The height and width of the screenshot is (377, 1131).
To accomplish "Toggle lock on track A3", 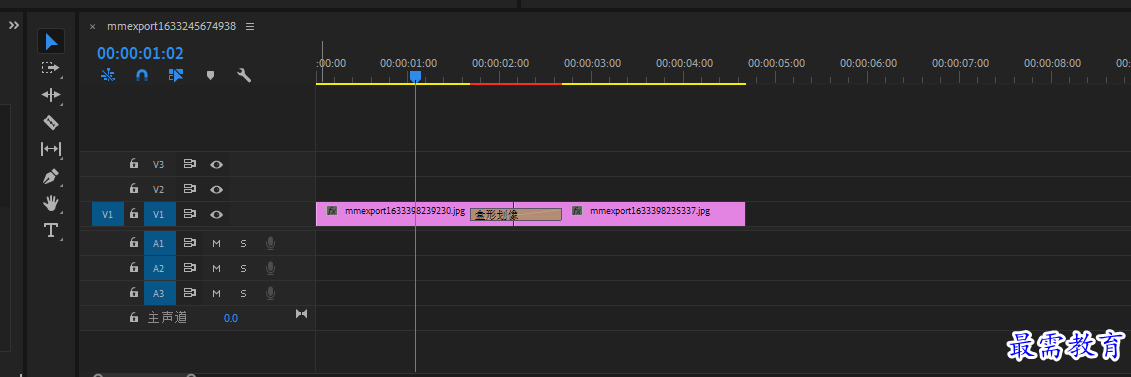I will coord(133,293).
